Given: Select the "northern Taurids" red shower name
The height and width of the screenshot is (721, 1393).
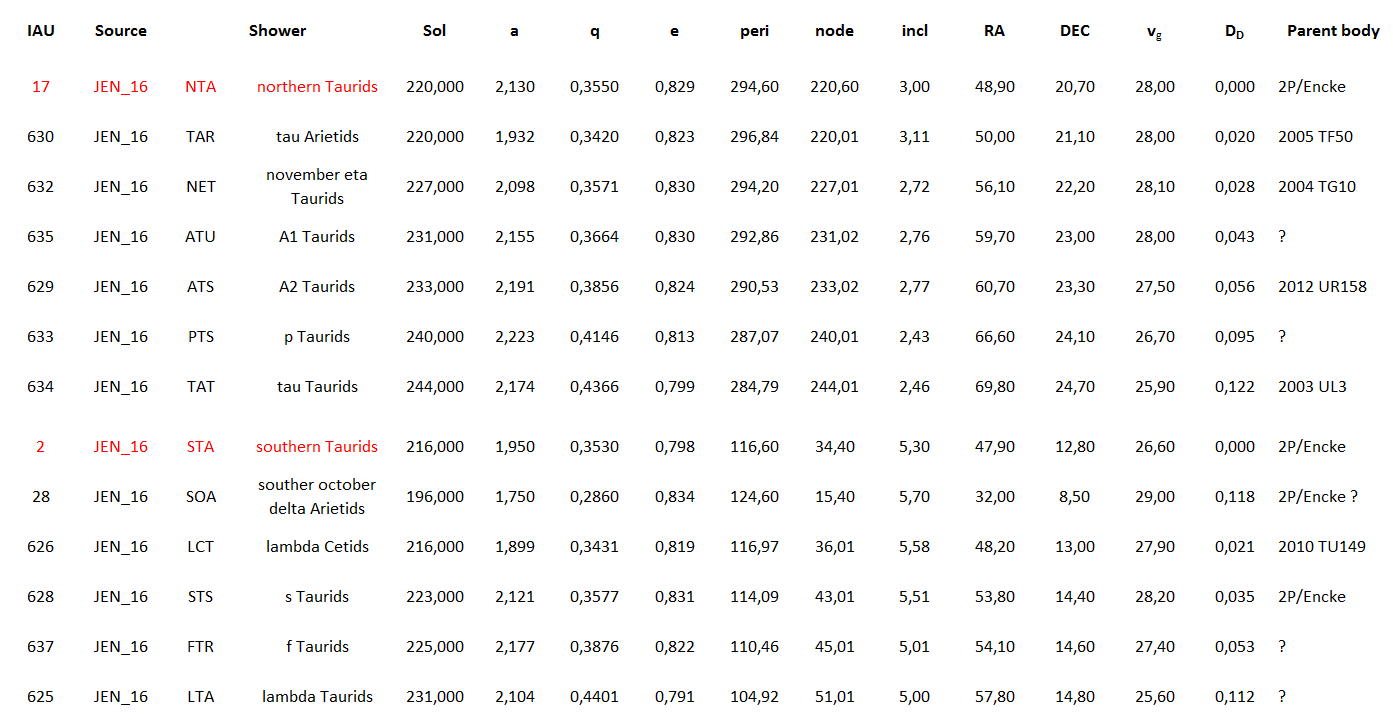Looking at the screenshot, I should pos(317,87).
